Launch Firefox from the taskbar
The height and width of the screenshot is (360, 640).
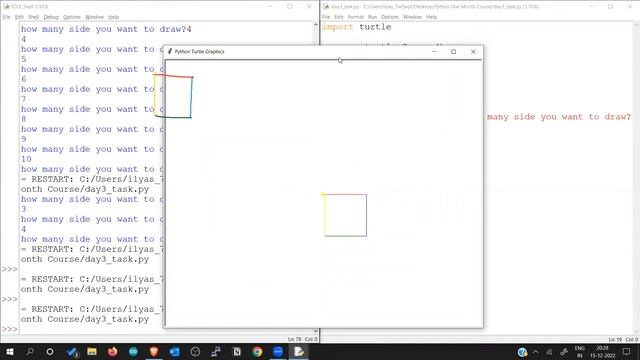tap(112, 351)
